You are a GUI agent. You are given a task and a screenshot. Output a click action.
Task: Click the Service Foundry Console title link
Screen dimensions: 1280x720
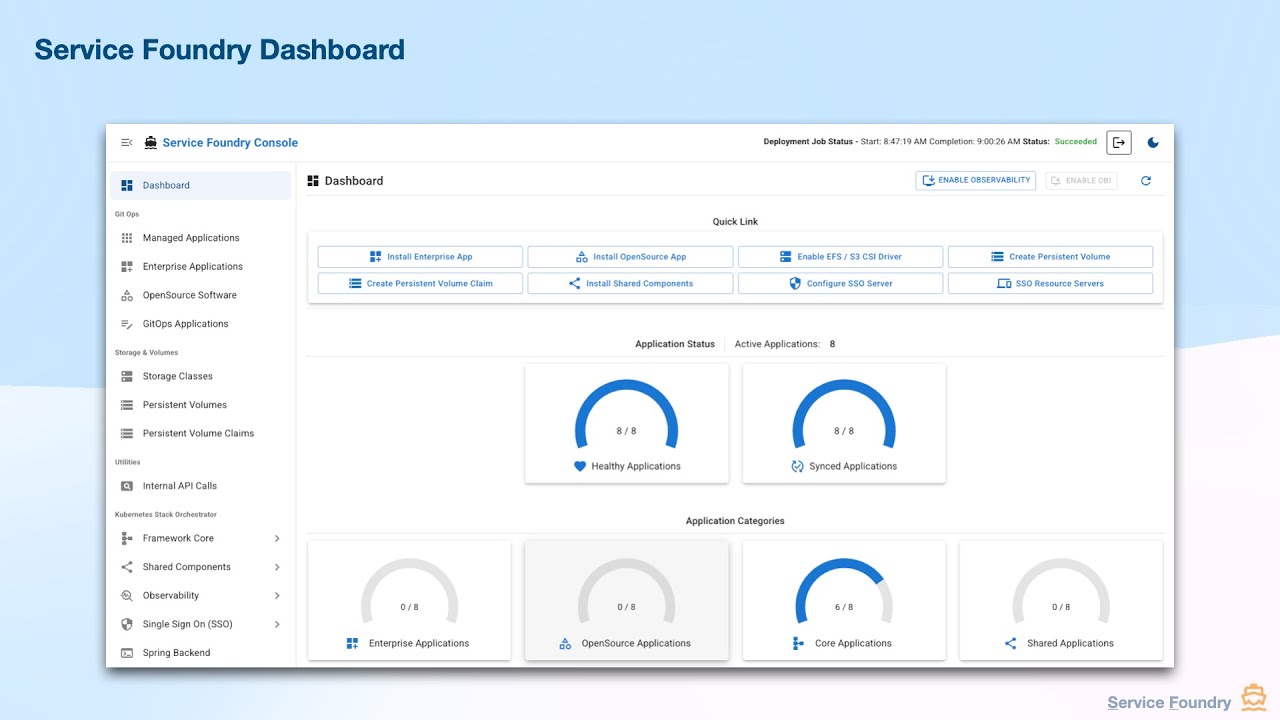[230, 143]
